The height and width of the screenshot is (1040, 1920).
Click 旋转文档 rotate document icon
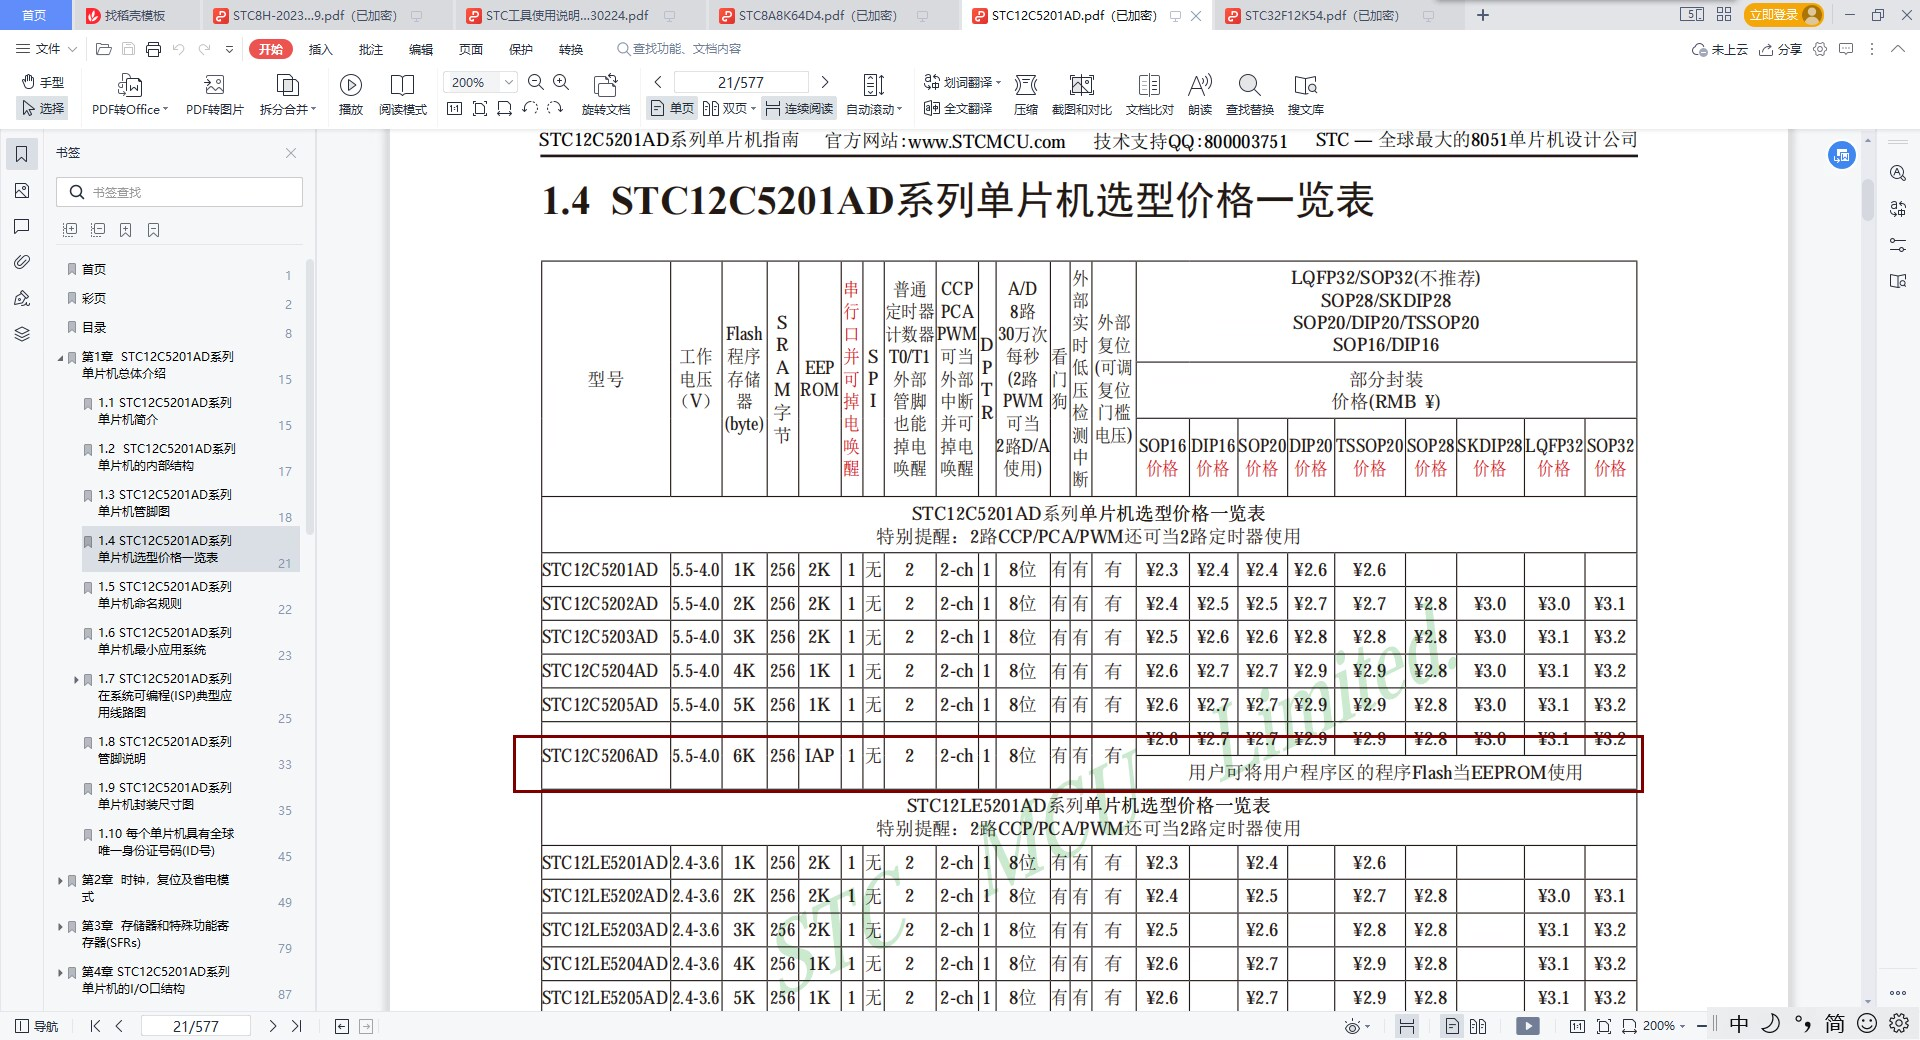605,95
